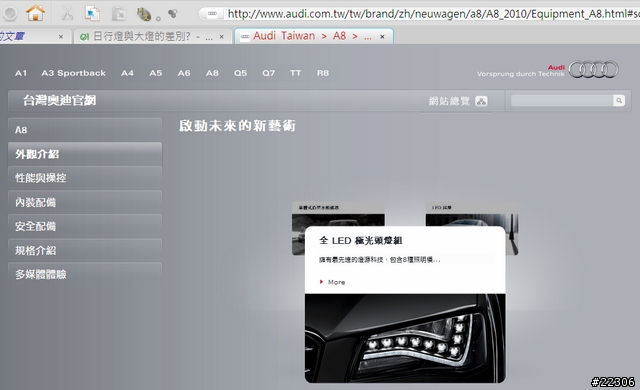Close the Audi Taiwan A8 tab
Viewport: 640px width, 390px height.
click(382, 37)
